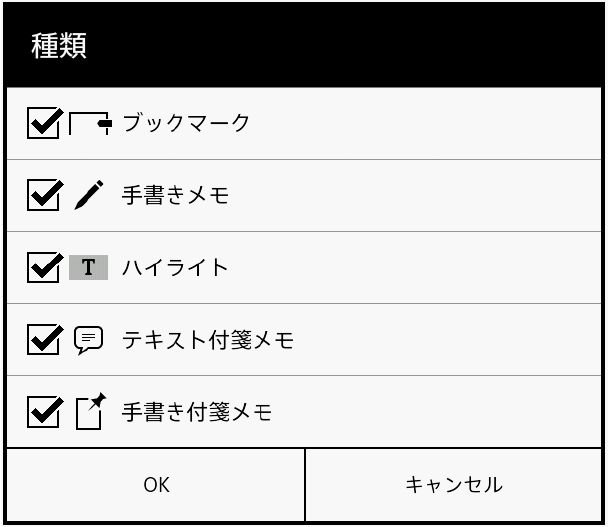Choose the ハイライト label text

(175, 267)
